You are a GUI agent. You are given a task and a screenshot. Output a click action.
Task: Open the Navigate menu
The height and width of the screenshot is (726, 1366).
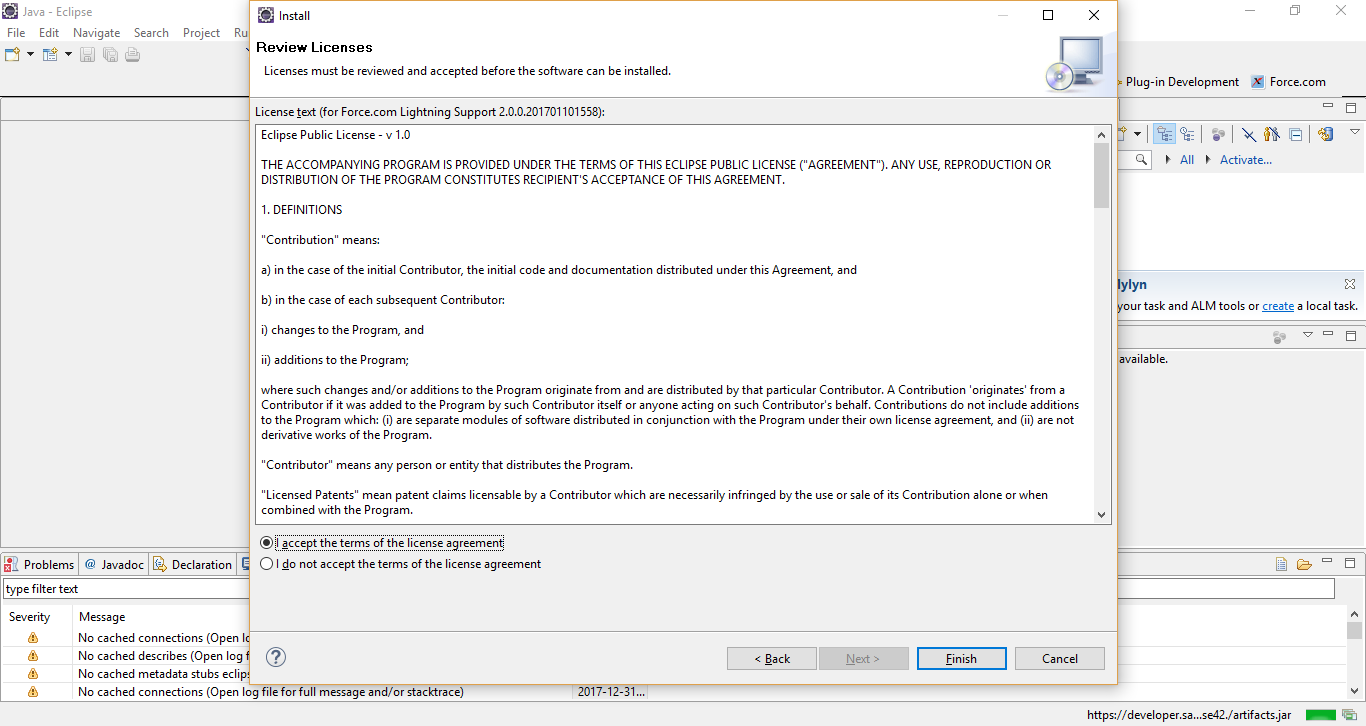click(96, 33)
